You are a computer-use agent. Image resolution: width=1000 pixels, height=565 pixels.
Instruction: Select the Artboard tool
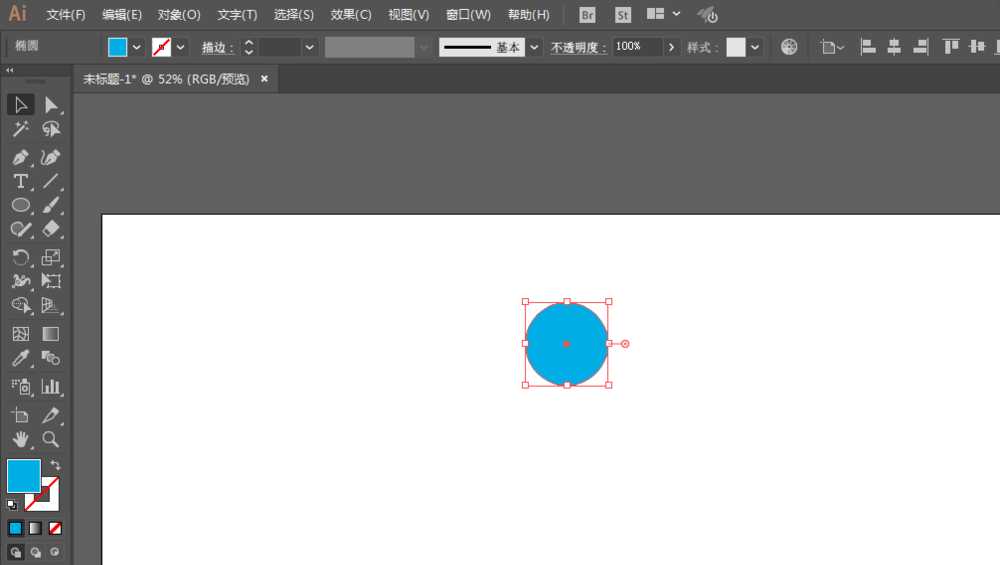20,415
